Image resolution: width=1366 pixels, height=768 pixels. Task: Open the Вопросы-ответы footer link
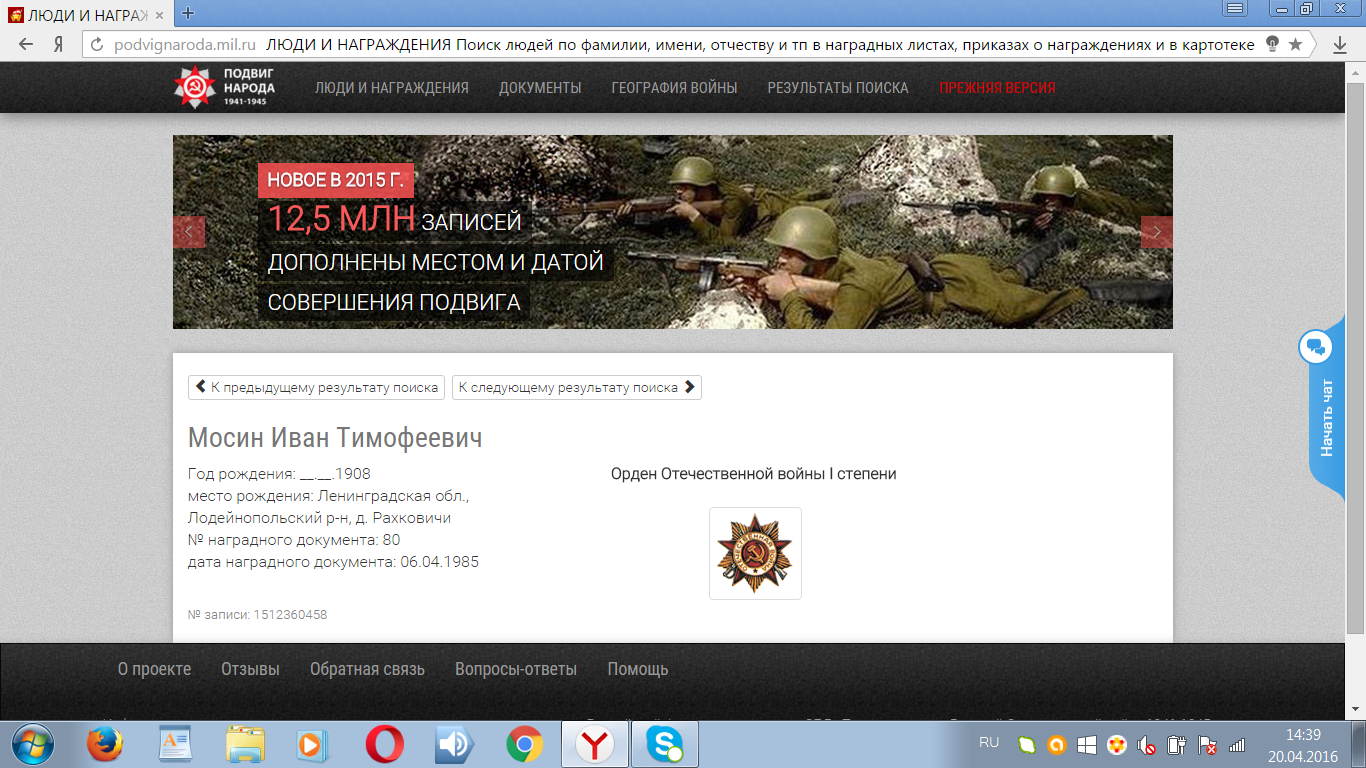click(x=516, y=669)
